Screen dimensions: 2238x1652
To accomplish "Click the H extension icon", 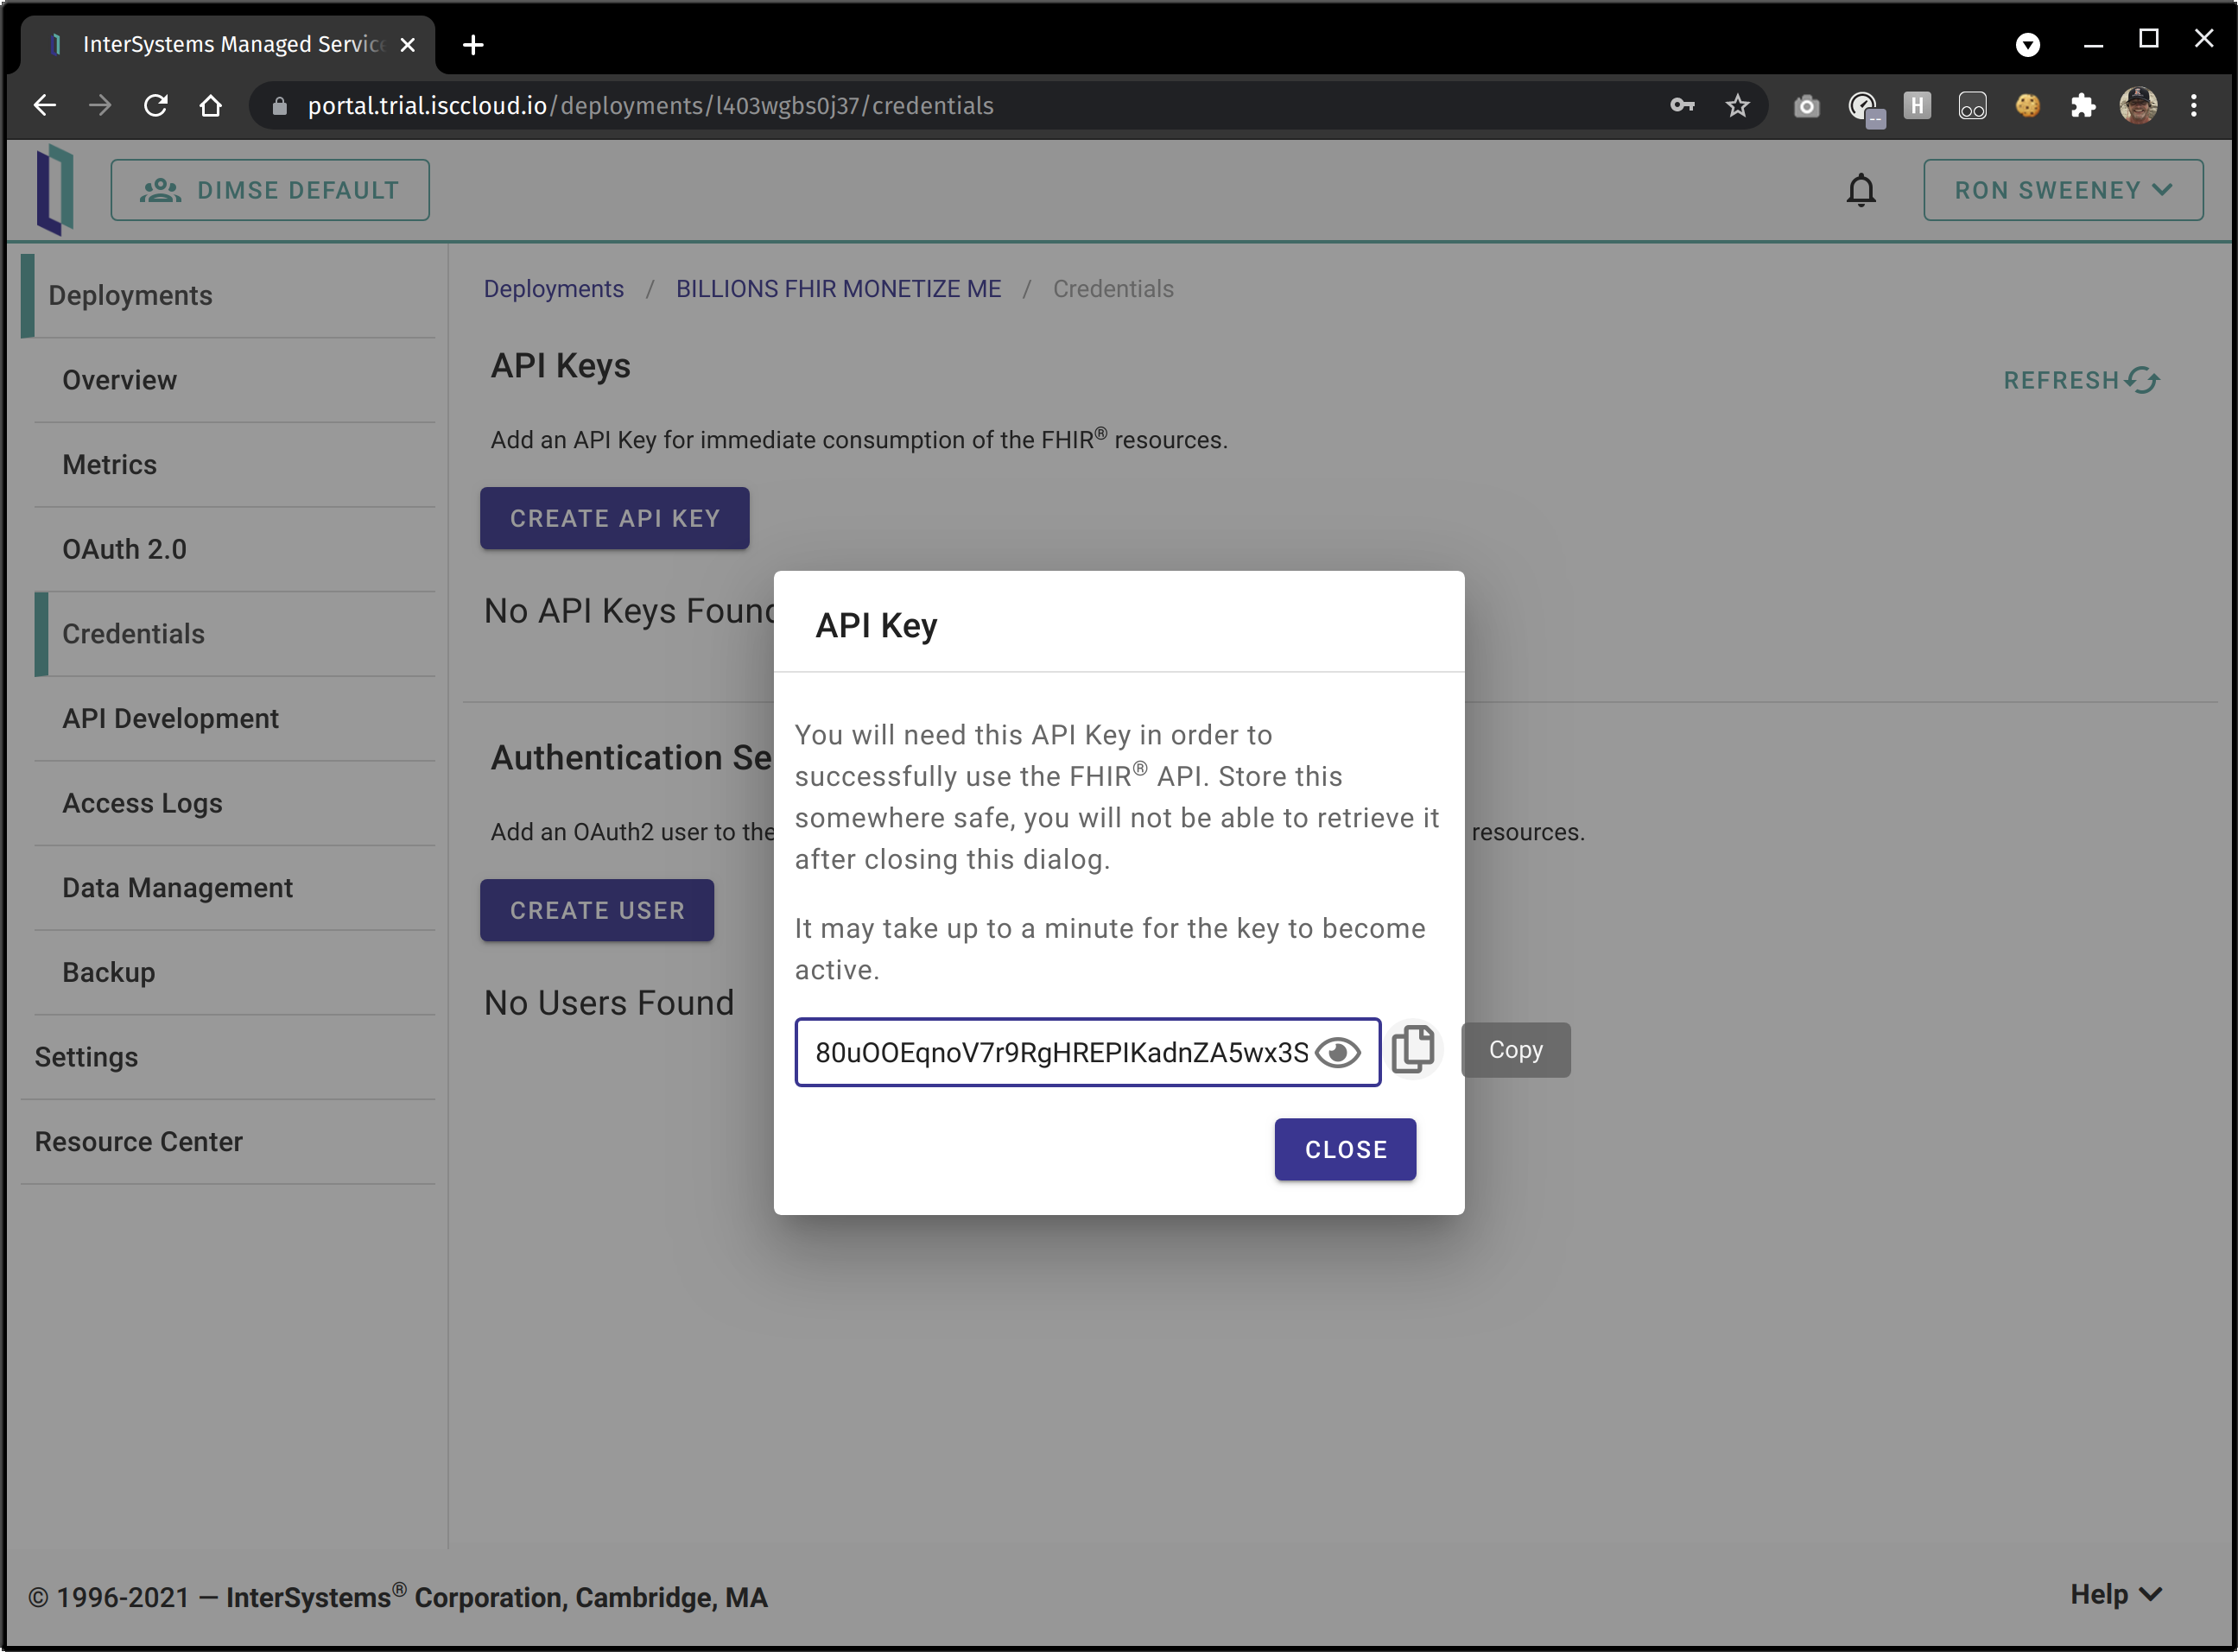I will 1916,105.
